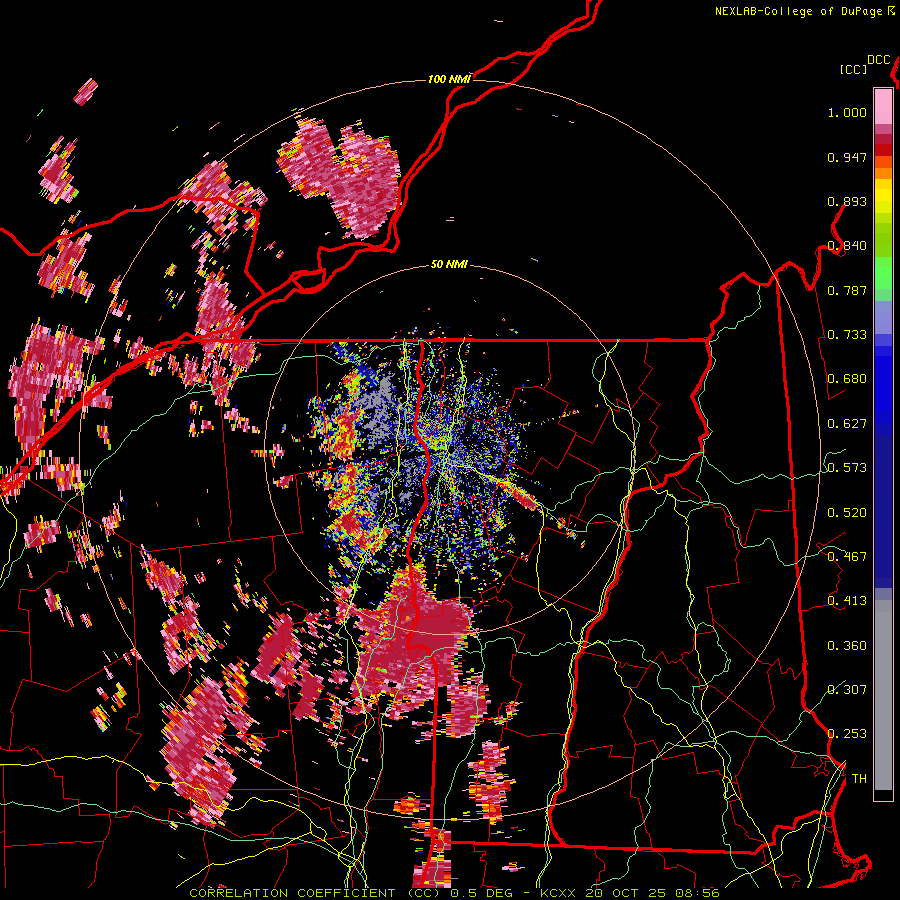Viewport: 900px width, 900px height.
Task: Click the 100 NMI range ring label
Action: (x=449, y=79)
